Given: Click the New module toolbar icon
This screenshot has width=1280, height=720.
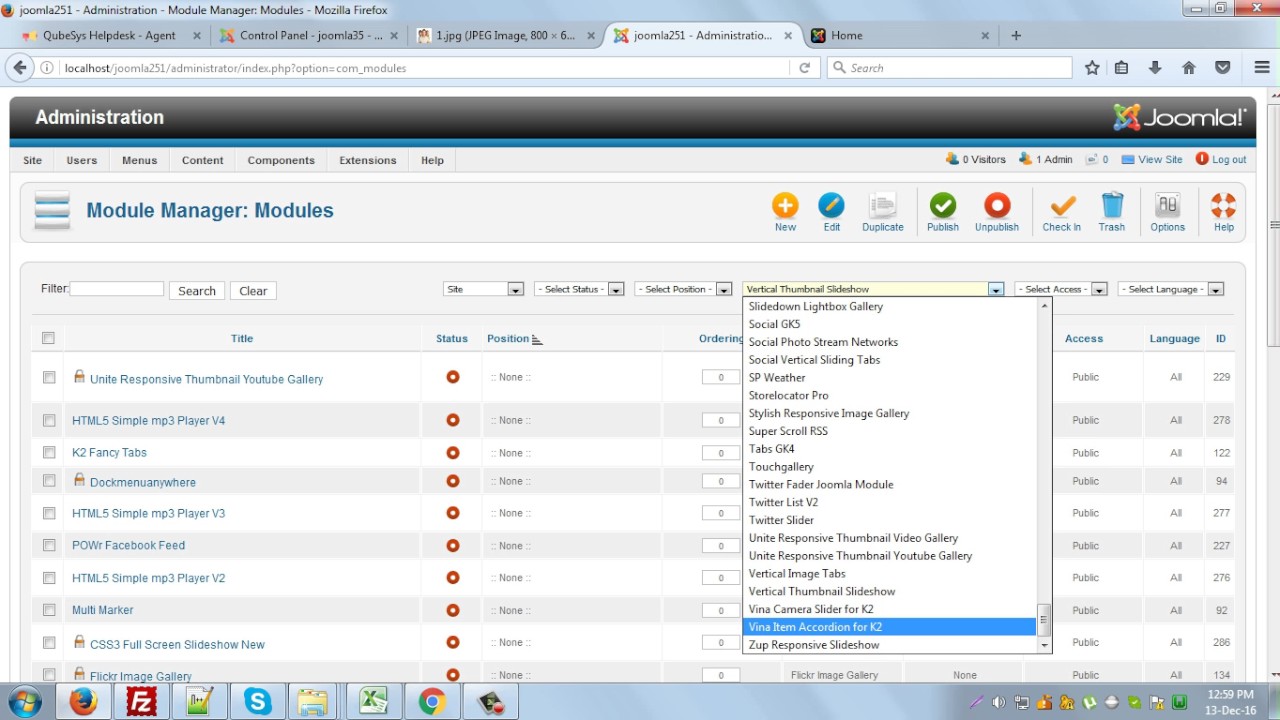Looking at the screenshot, I should coord(785,206).
